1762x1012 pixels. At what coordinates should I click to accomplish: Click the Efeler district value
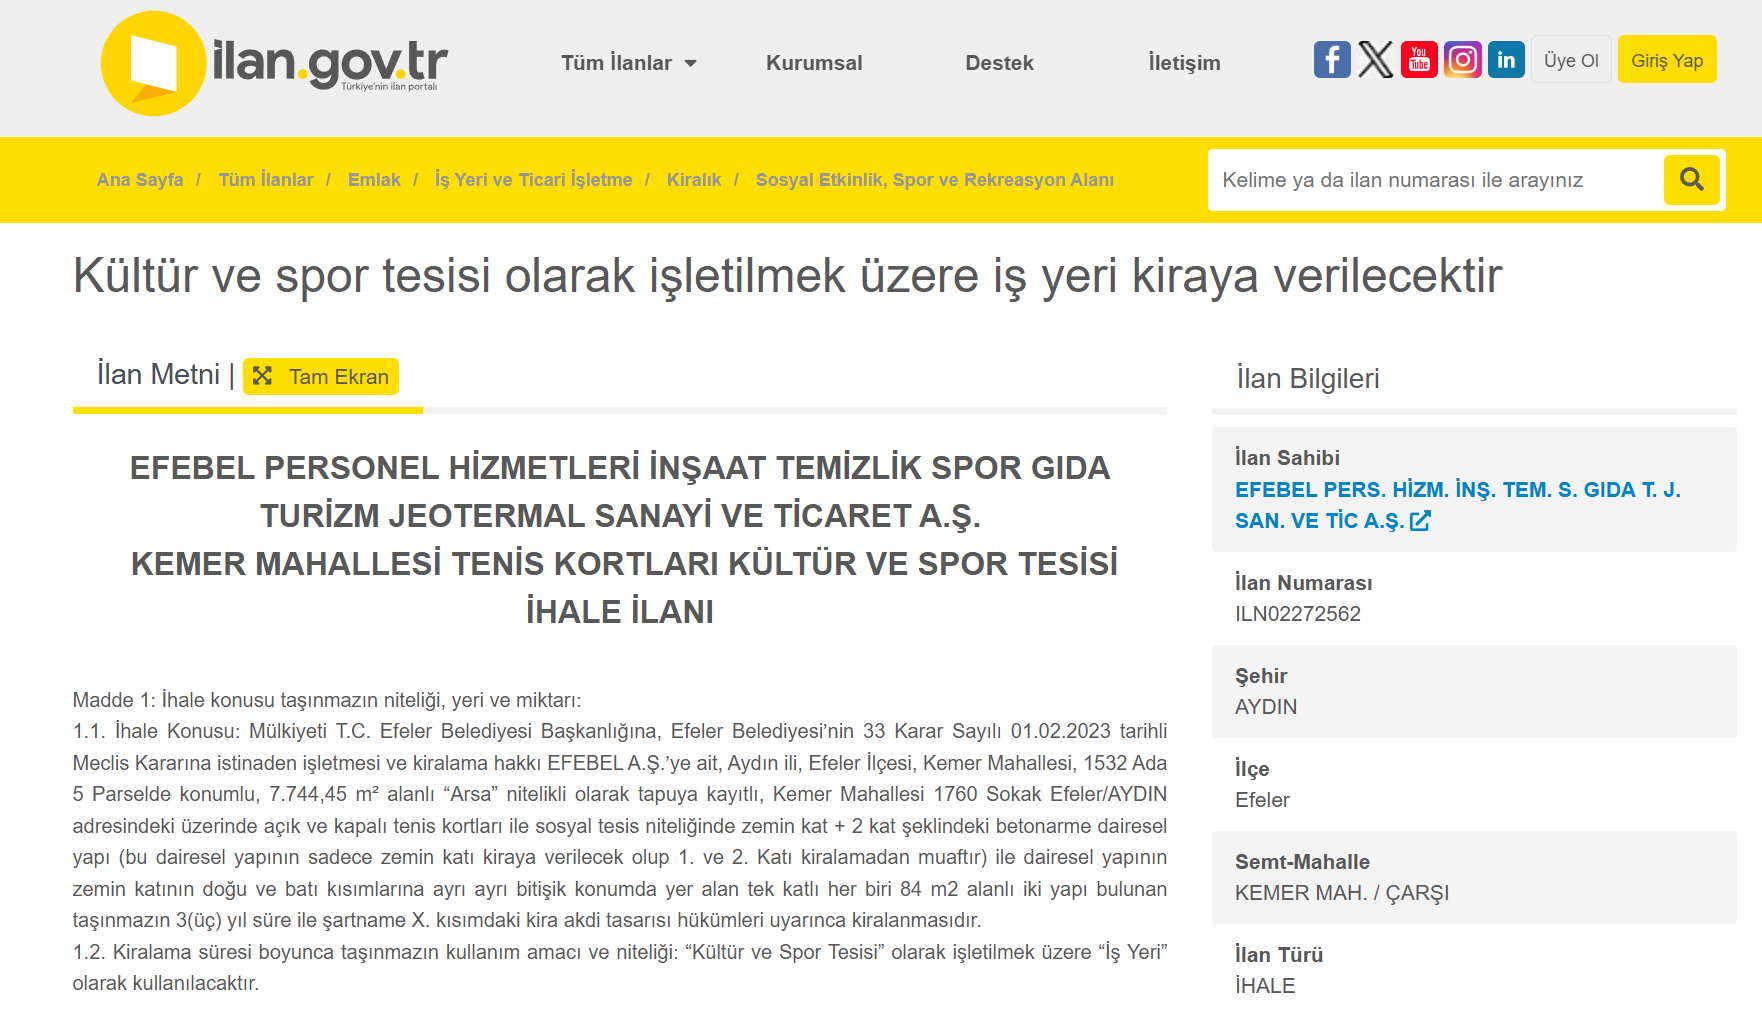pos(1262,800)
